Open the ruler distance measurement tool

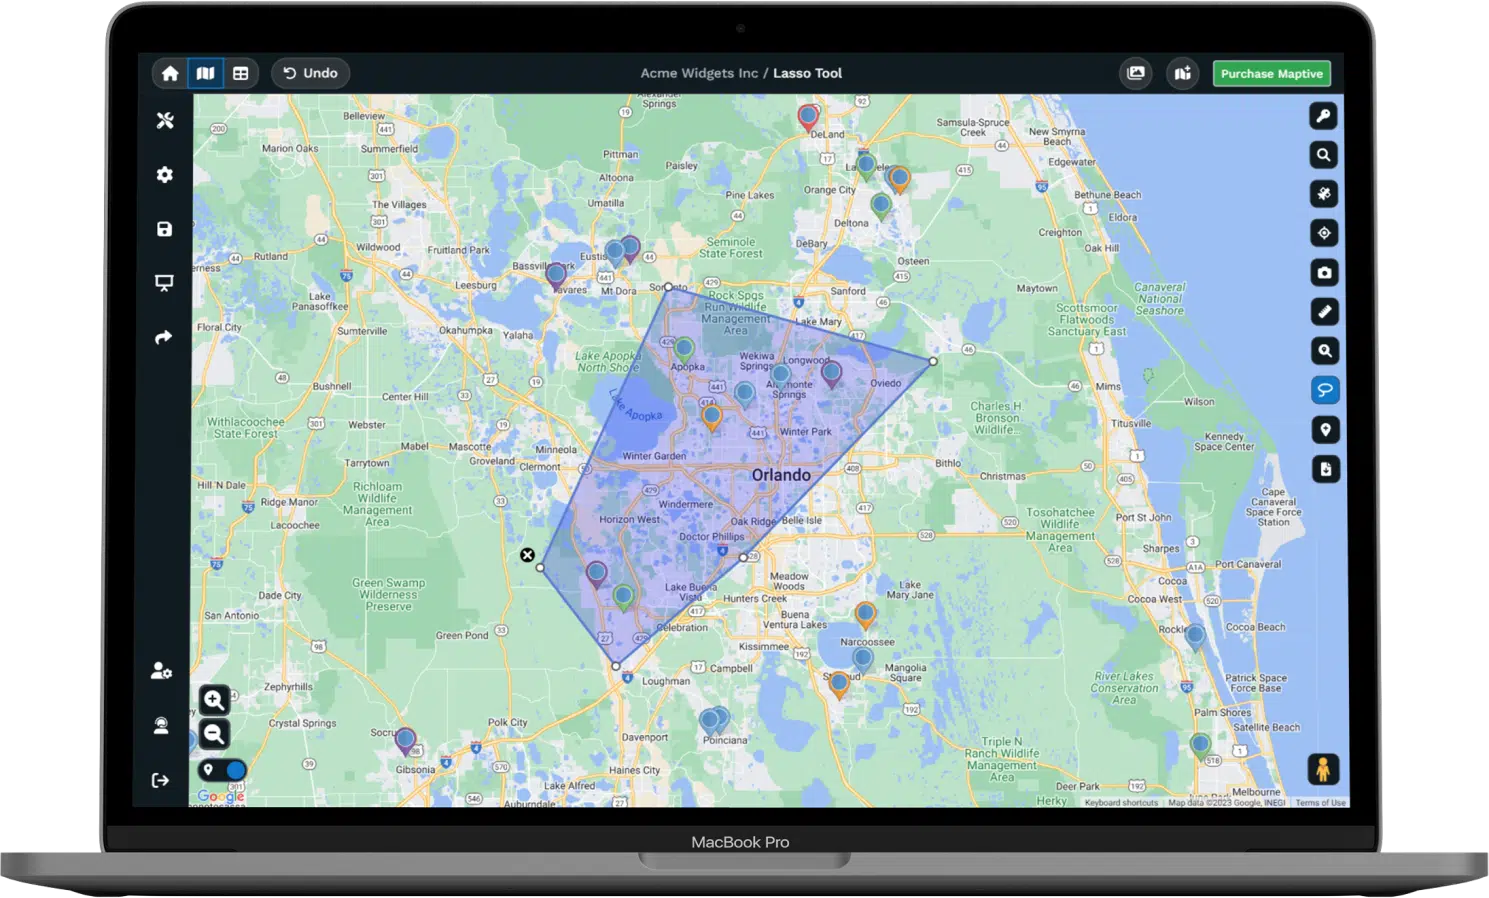(x=1324, y=312)
